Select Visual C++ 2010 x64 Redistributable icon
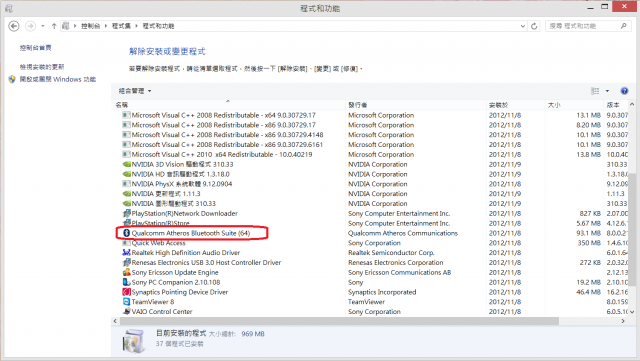This screenshot has width=640, height=361. coord(127,154)
